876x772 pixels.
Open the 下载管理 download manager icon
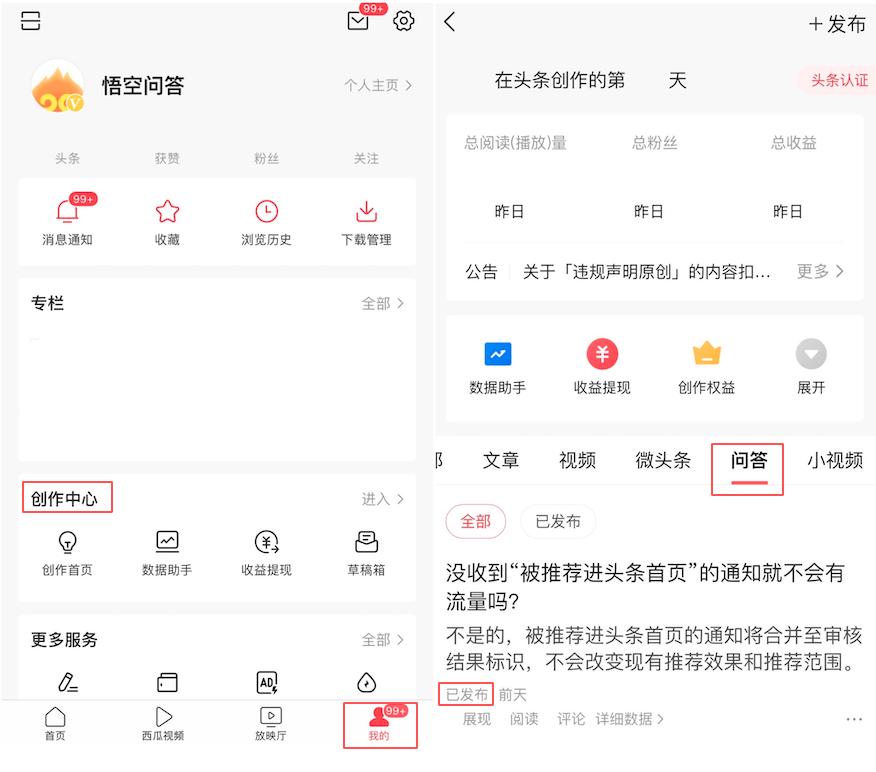point(366,211)
